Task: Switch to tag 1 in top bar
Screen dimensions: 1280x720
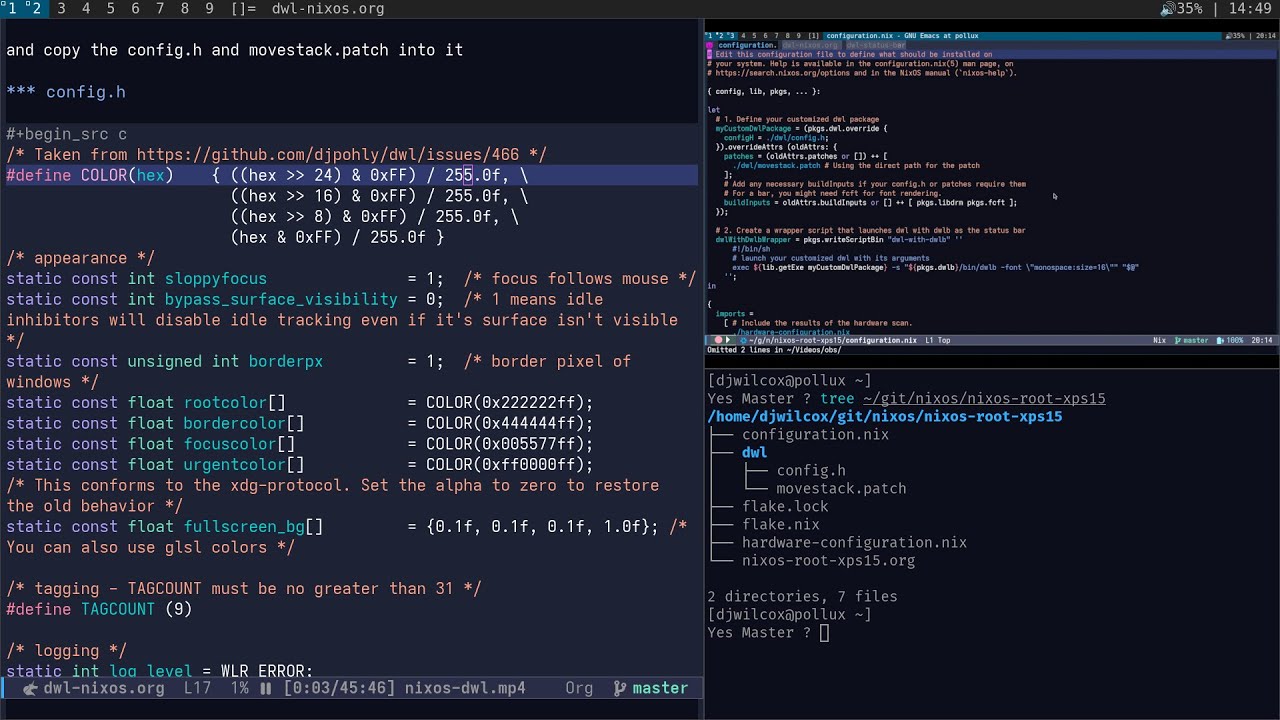Action: [x=11, y=8]
